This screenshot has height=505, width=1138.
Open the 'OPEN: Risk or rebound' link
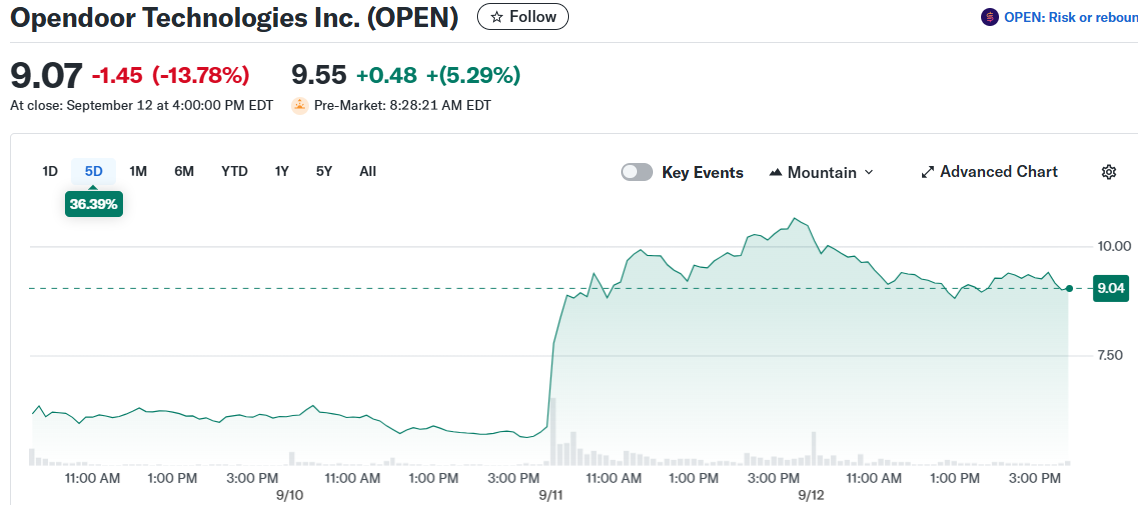click(x=1071, y=17)
